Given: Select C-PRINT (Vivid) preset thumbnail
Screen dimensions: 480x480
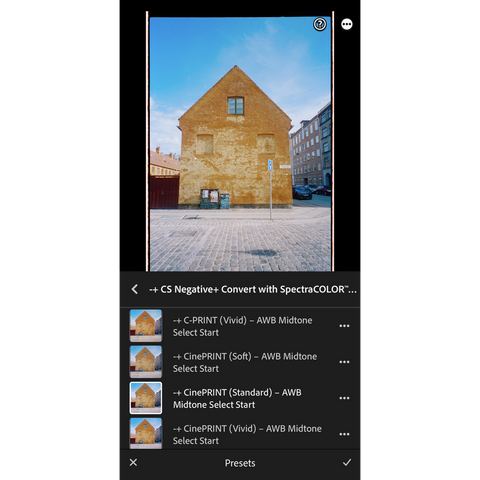Looking at the screenshot, I should point(146,326).
